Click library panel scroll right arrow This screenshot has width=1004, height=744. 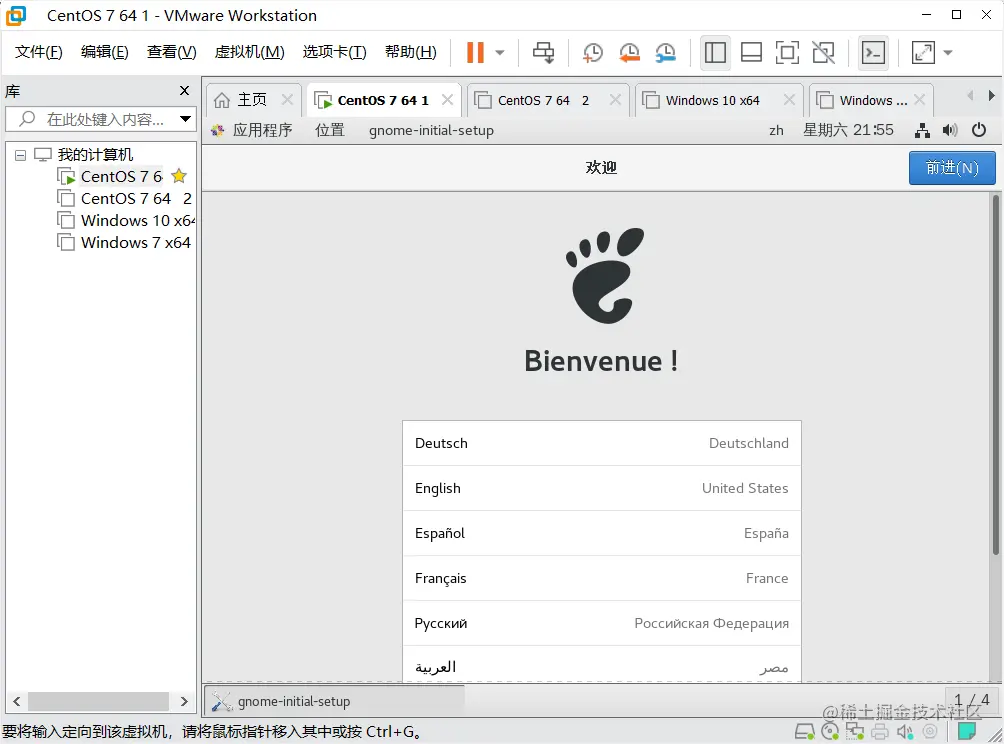[184, 702]
